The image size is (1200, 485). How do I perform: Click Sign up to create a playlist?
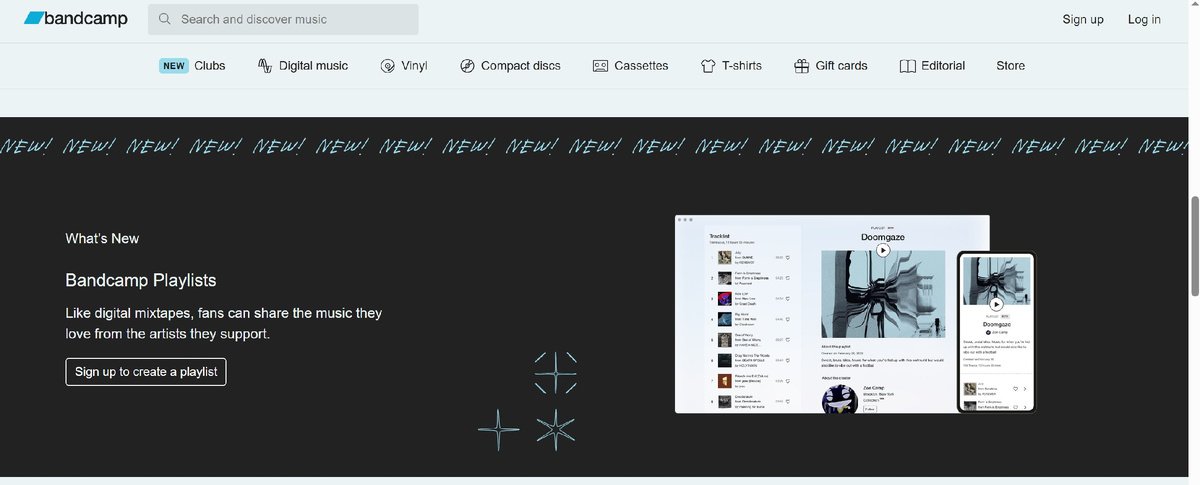click(x=146, y=372)
